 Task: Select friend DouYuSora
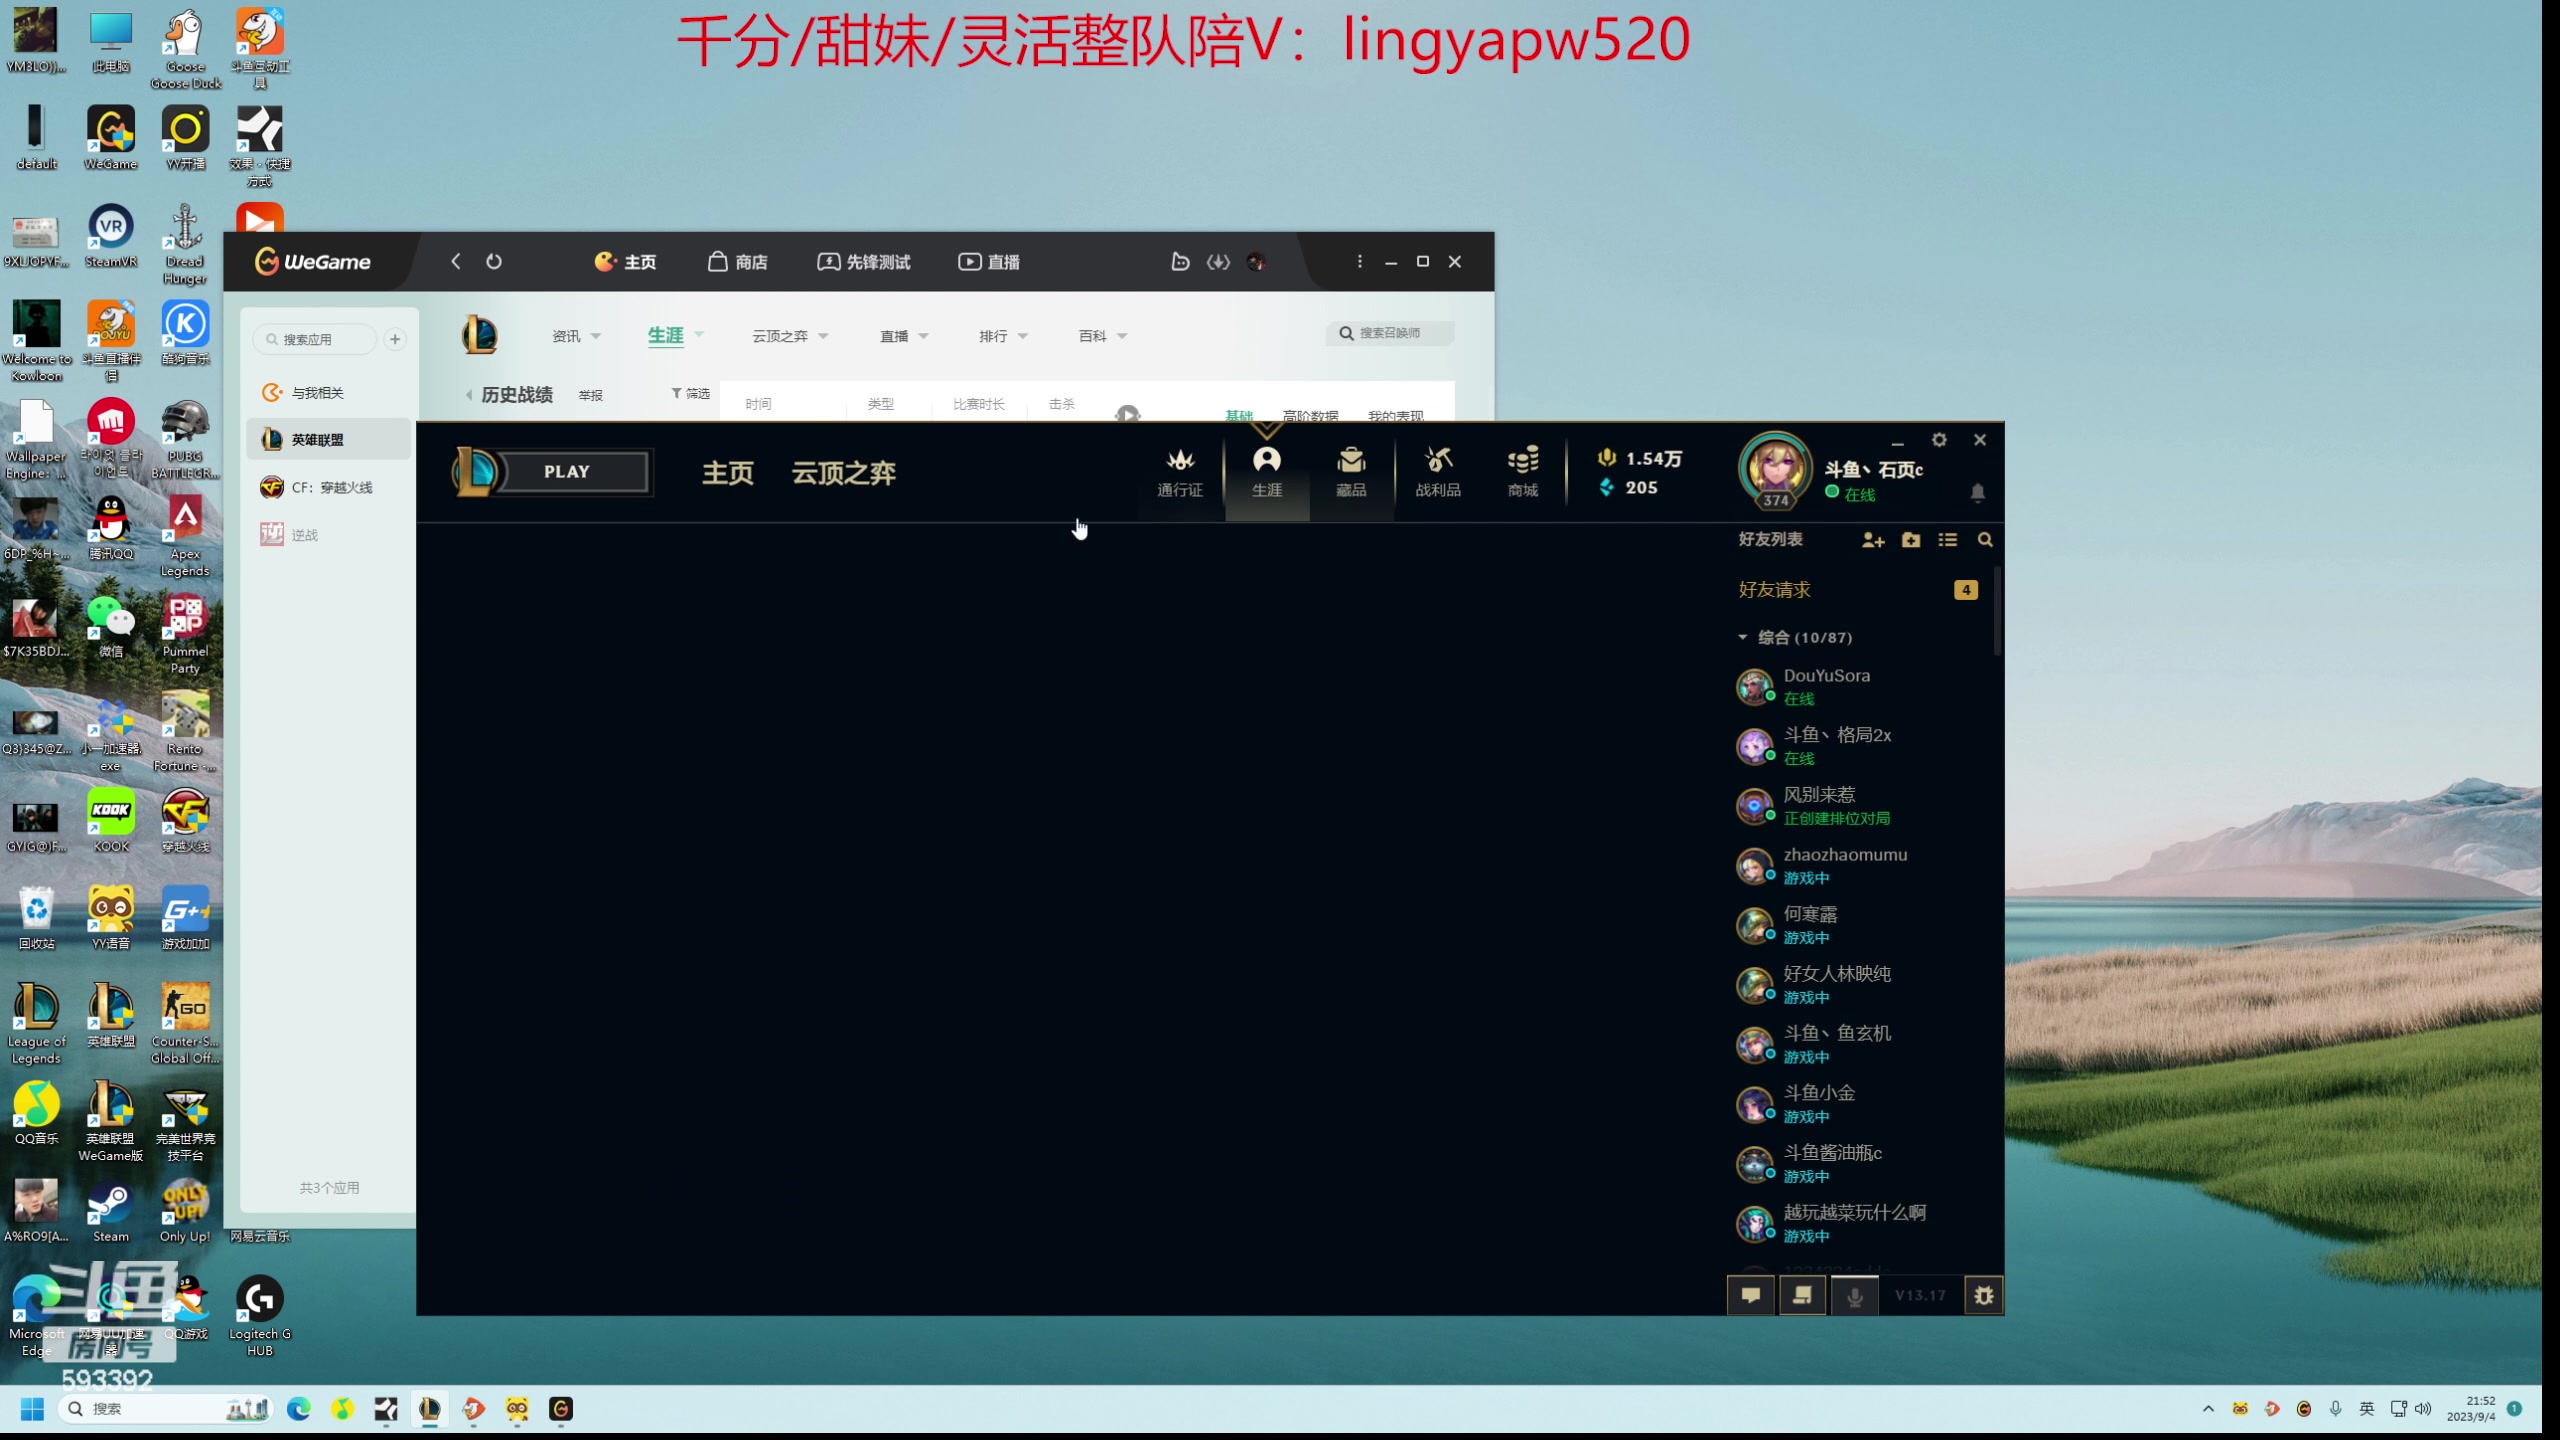pyautogui.click(x=1860, y=686)
